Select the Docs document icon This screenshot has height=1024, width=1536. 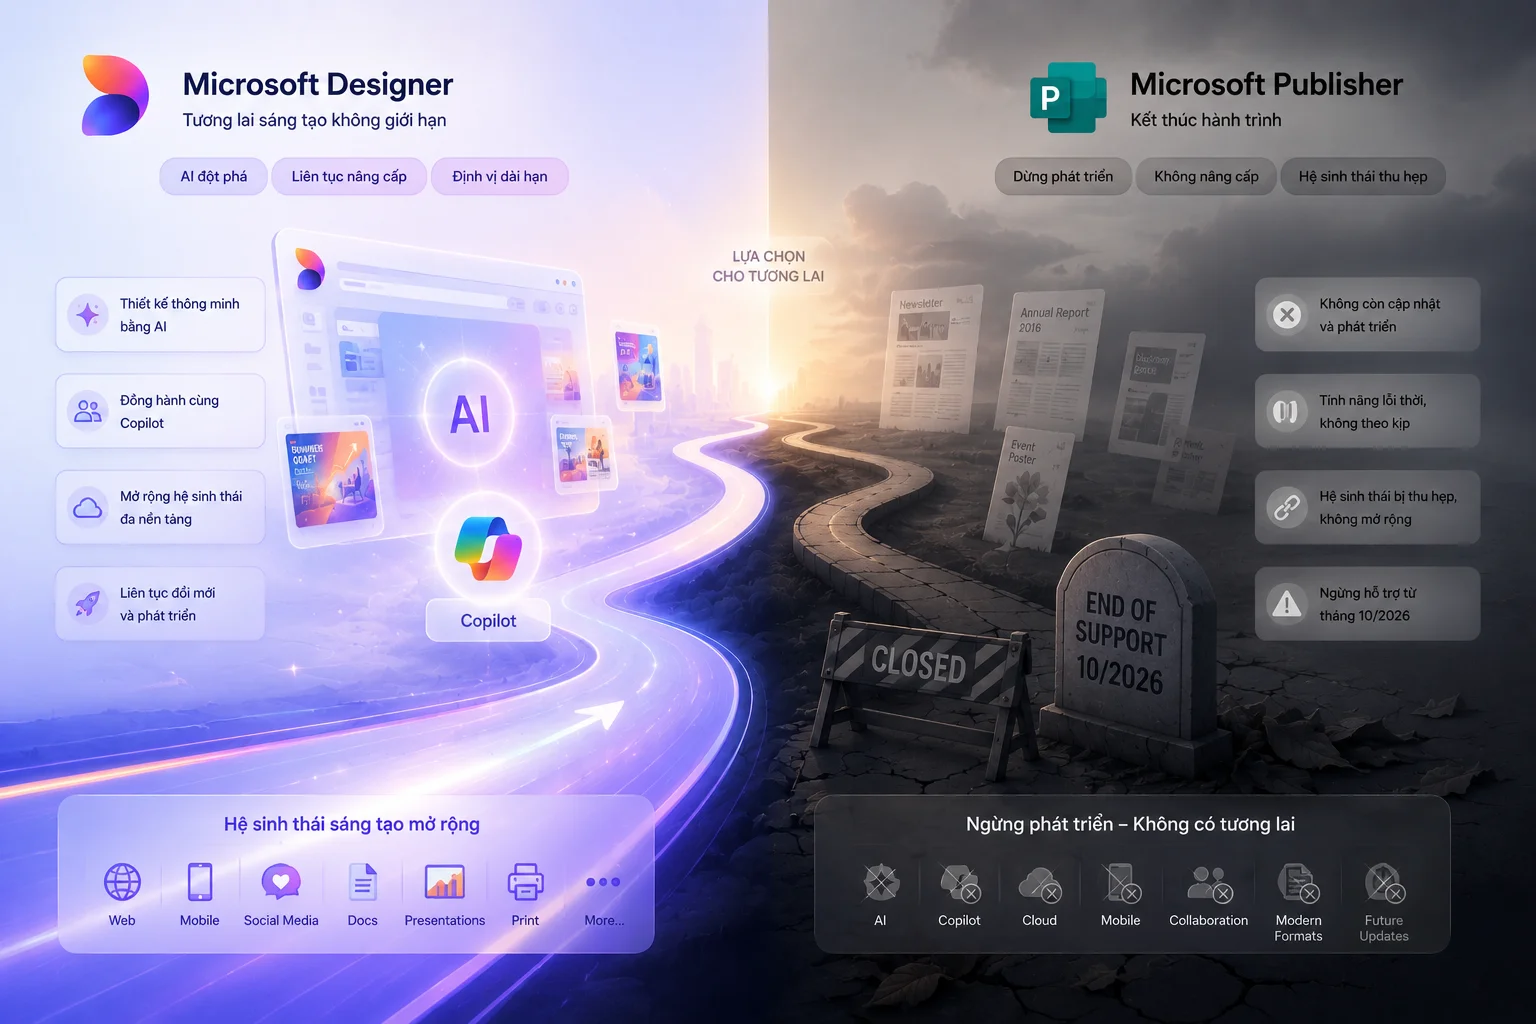pyautogui.click(x=363, y=882)
